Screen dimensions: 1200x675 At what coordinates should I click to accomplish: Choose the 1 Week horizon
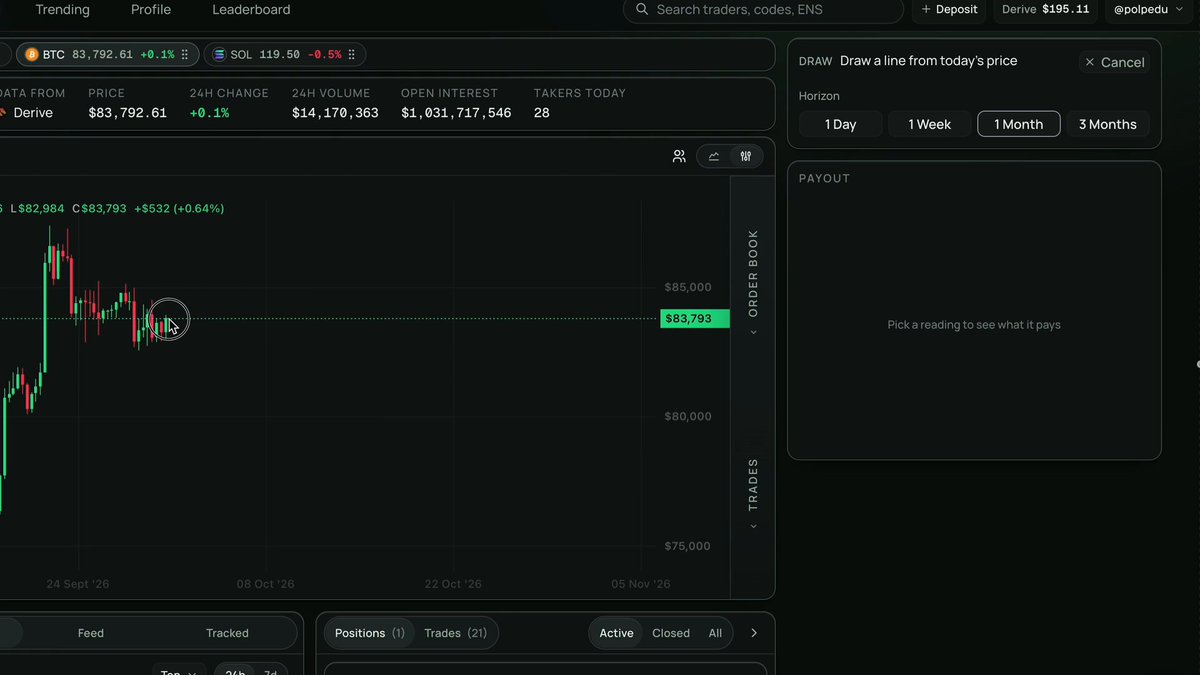tap(930, 124)
